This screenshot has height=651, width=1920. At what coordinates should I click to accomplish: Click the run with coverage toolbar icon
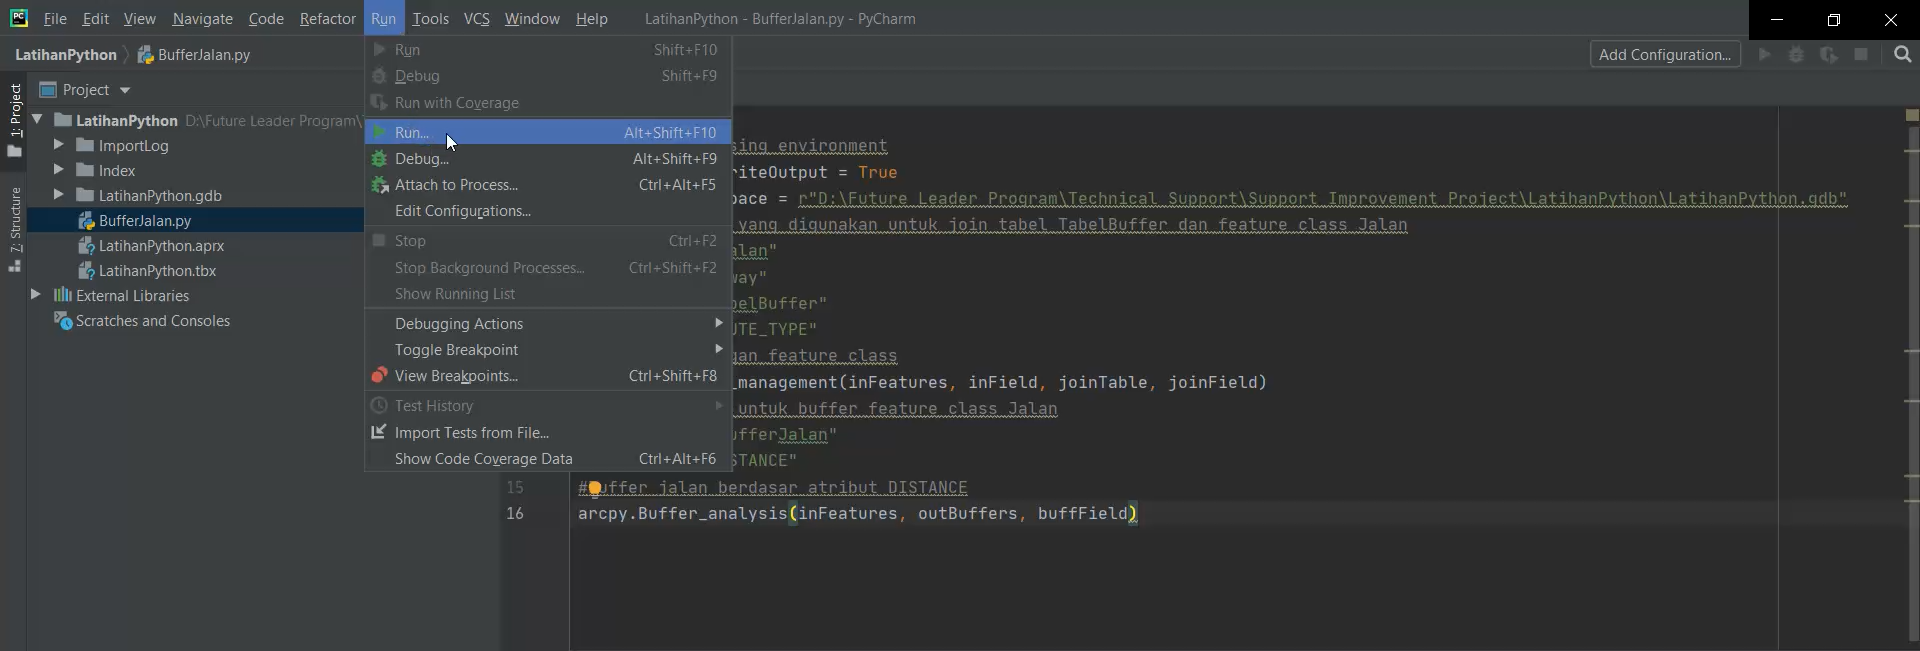[1828, 55]
